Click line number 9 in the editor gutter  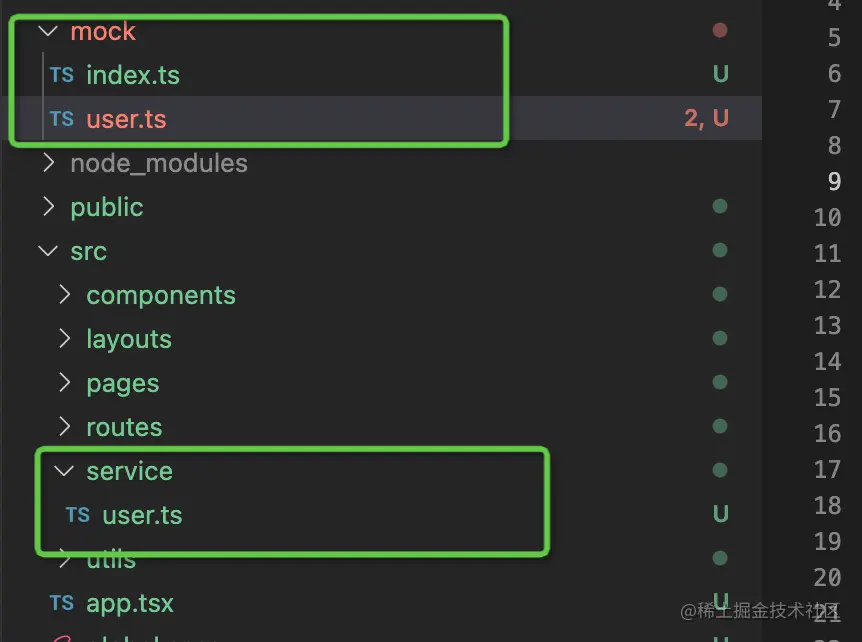click(x=834, y=181)
